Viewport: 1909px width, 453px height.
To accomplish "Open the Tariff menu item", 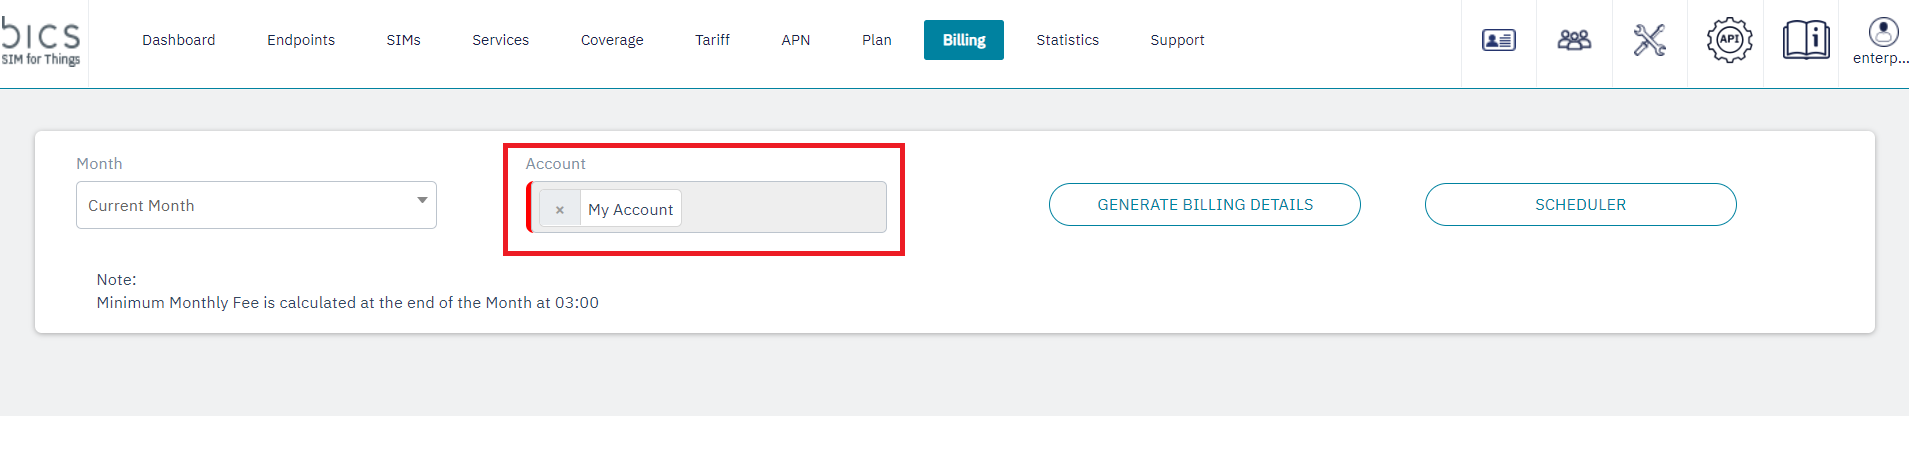I will [713, 40].
